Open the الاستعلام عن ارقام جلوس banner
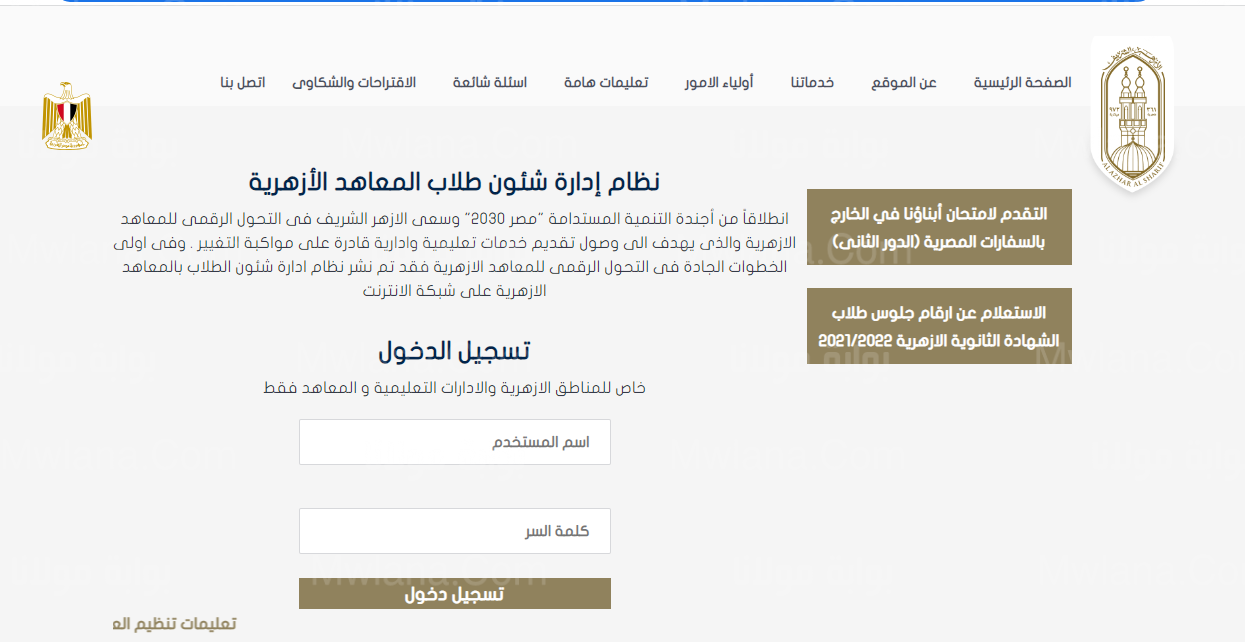The image size is (1245, 642). tap(939, 326)
